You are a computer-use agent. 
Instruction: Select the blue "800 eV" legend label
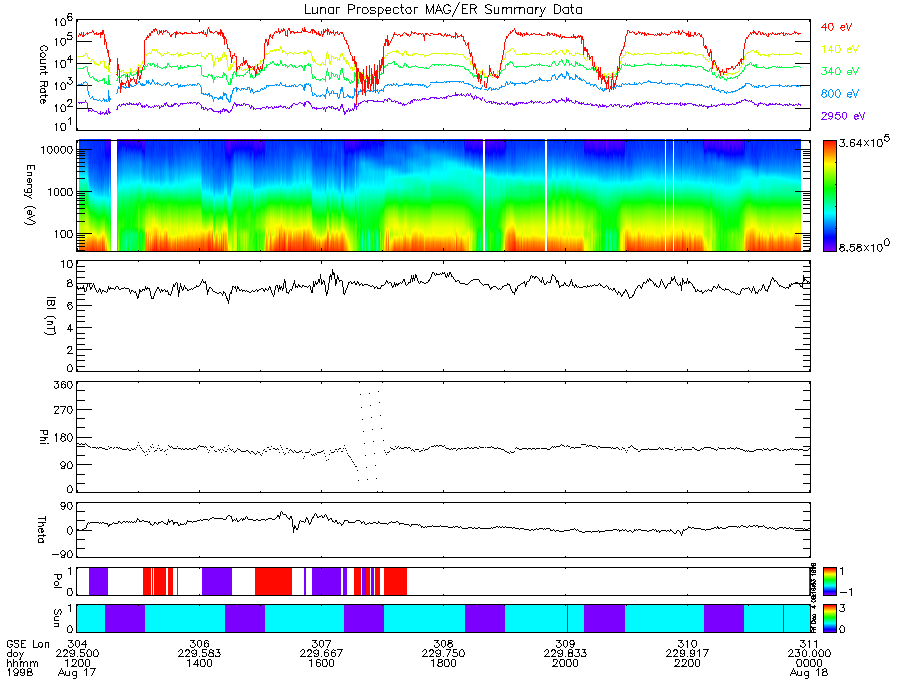click(x=839, y=94)
